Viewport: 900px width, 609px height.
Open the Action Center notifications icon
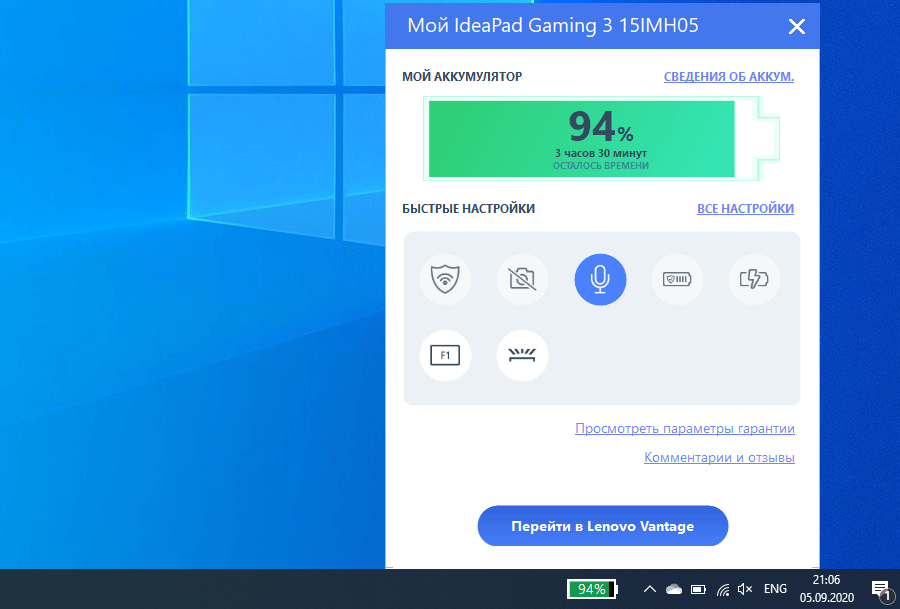881,589
